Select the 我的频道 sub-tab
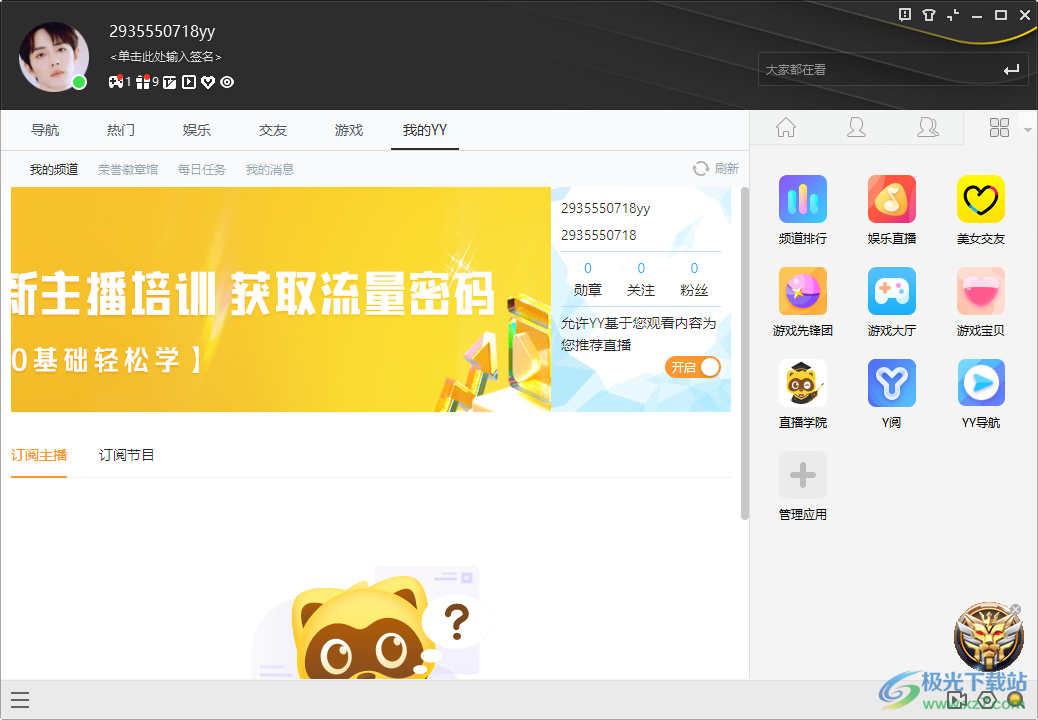This screenshot has height=720, width=1038. pyautogui.click(x=54, y=169)
